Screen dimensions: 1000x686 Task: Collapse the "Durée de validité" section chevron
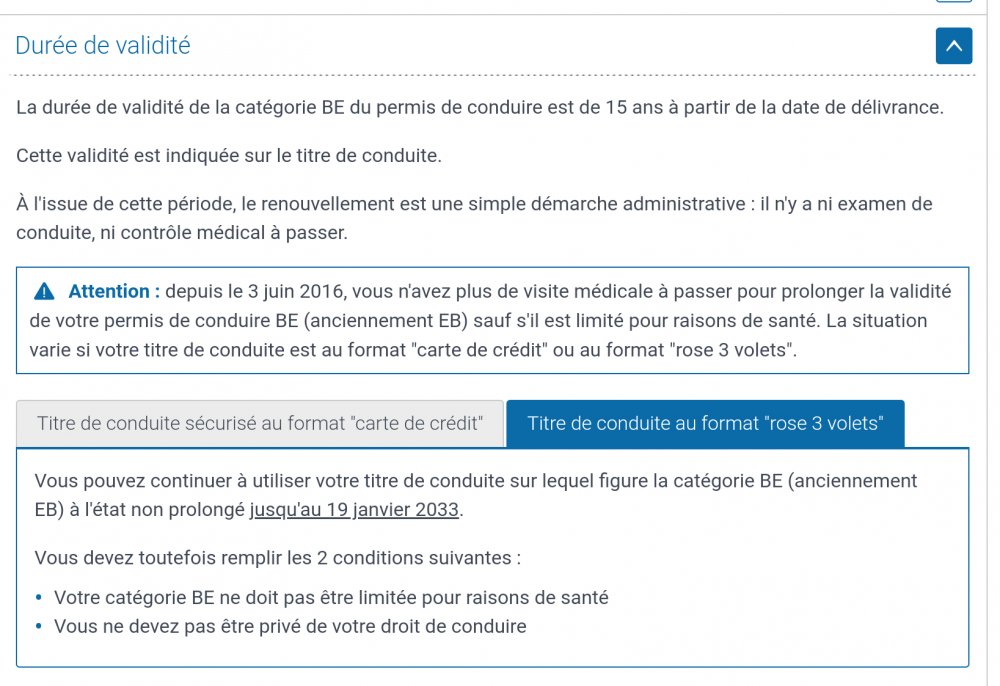click(x=953, y=46)
